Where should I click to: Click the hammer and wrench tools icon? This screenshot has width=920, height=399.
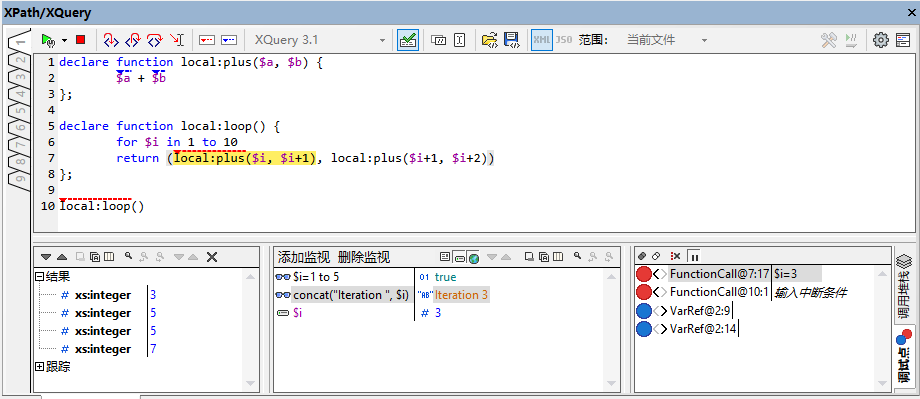coord(828,40)
